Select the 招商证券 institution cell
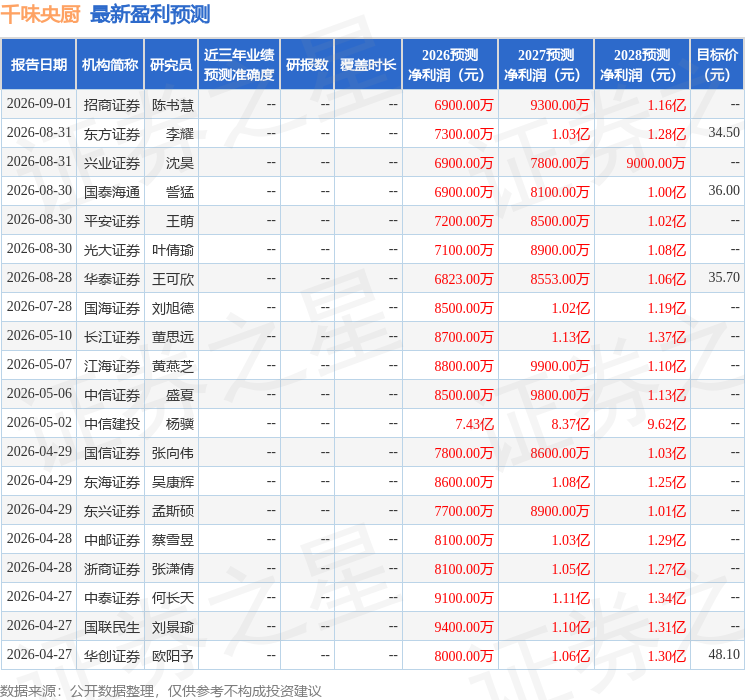The width and height of the screenshot is (745, 700). click(x=112, y=105)
